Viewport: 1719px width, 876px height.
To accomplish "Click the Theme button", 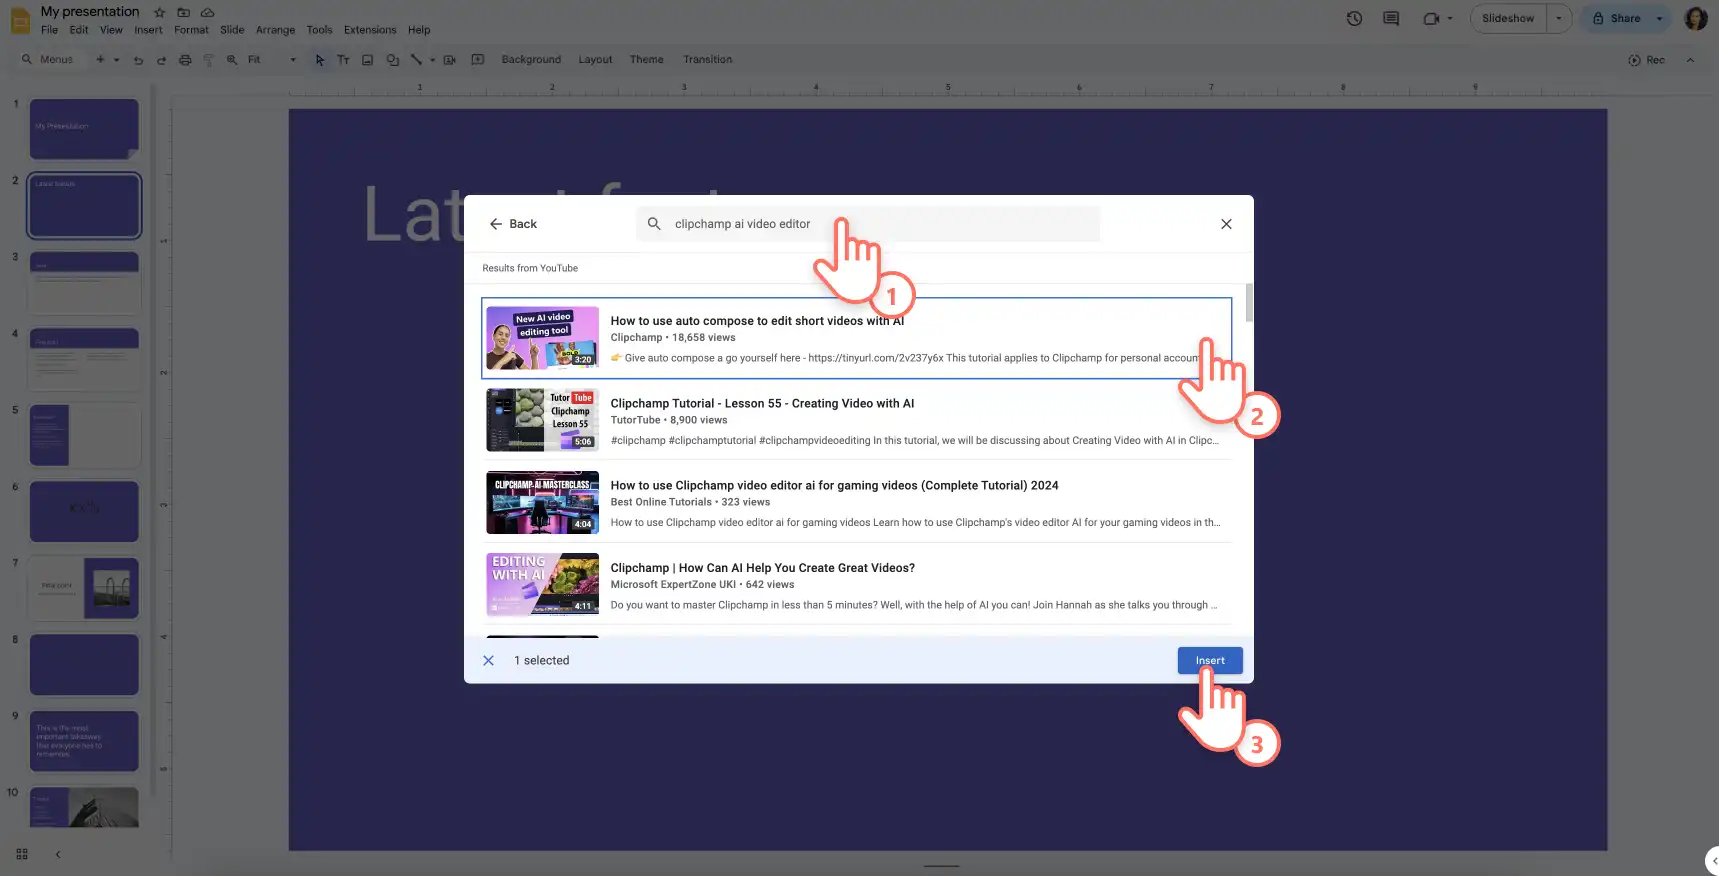I will click(646, 60).
